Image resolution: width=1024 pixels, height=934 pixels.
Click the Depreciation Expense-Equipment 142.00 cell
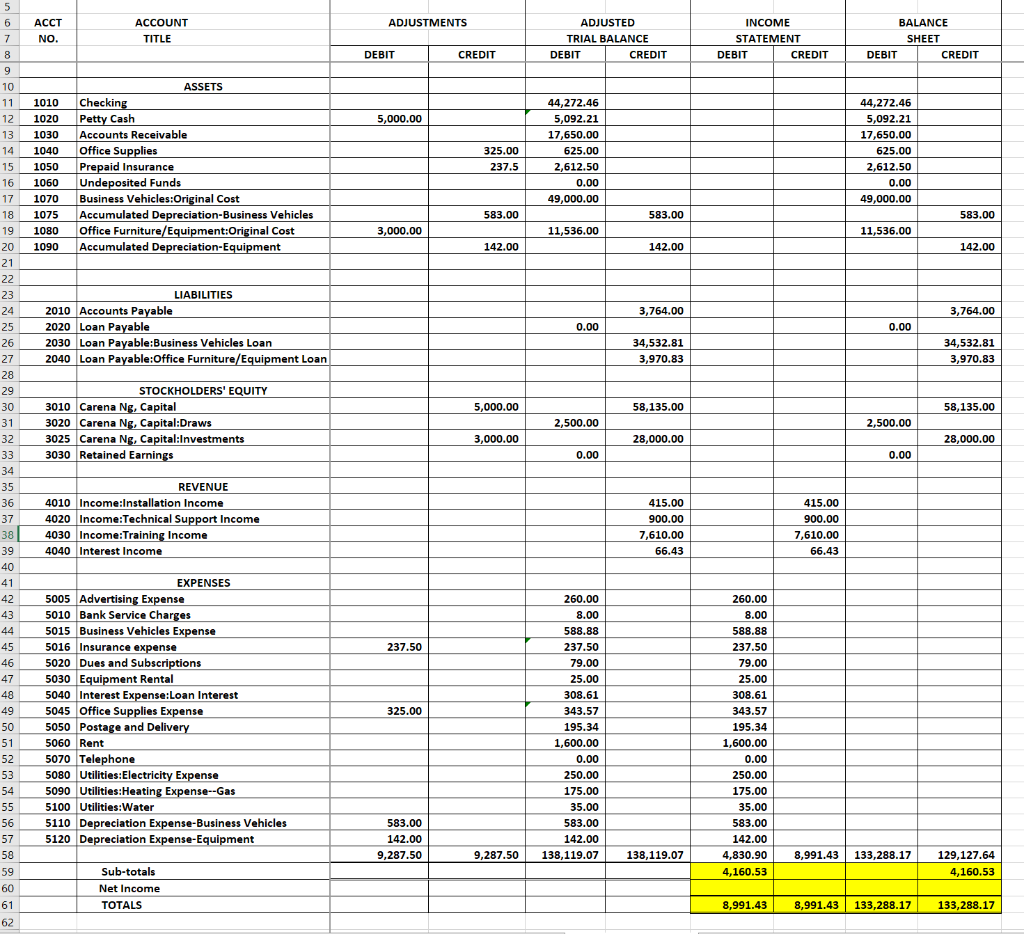point(565,838)
